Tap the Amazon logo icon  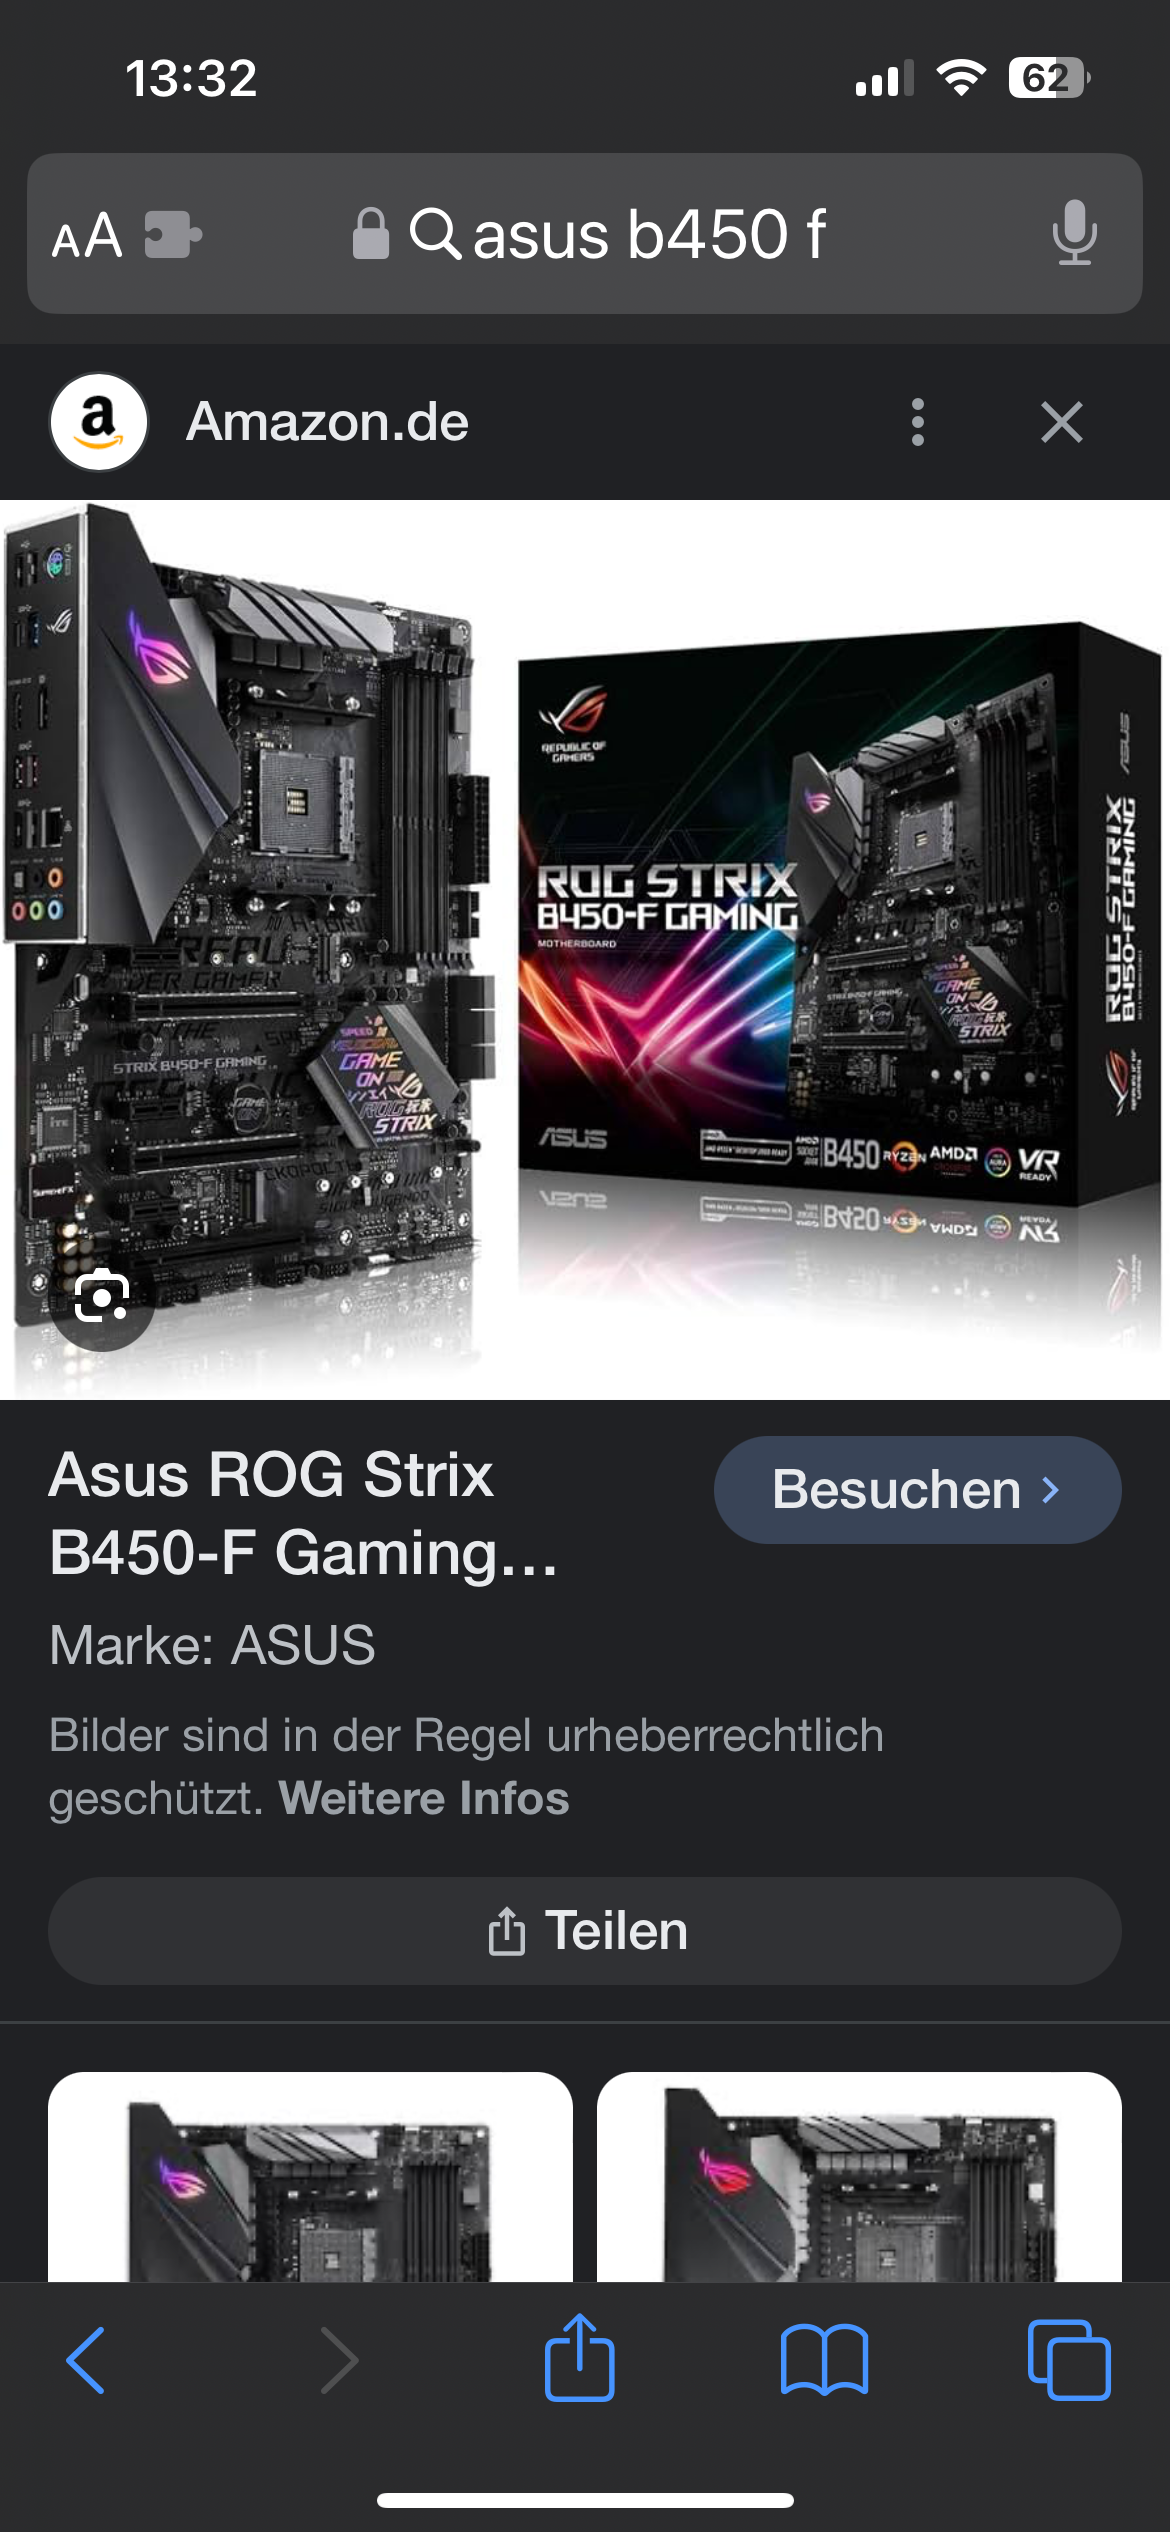pos(99,422)
